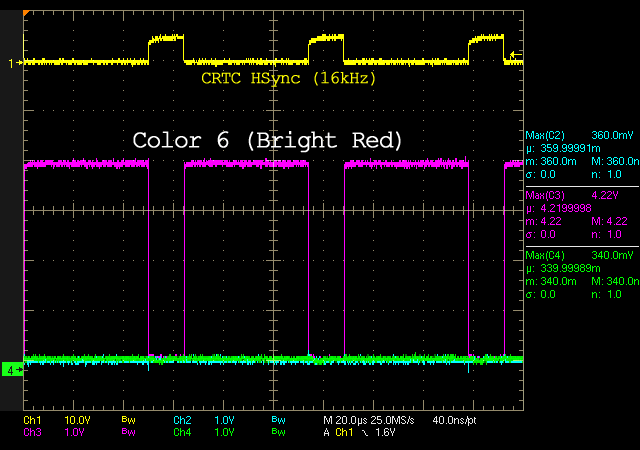Screen dimensions: 640x450
Task: Select the Ch4 channel label
Action: 181,432
